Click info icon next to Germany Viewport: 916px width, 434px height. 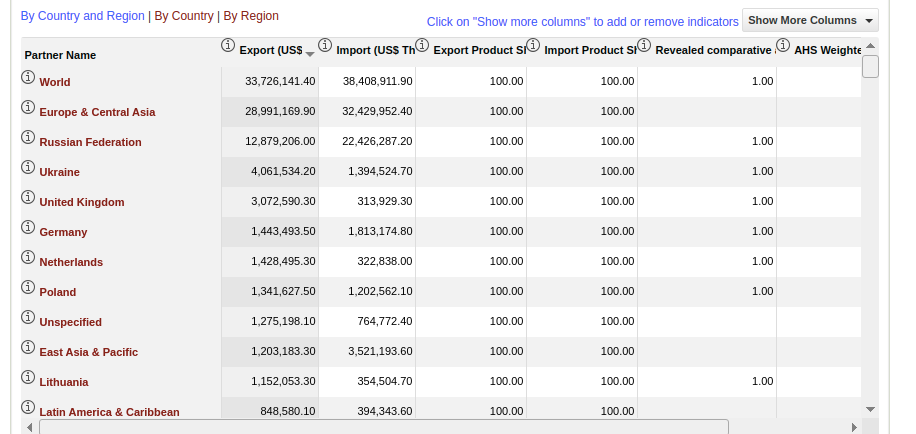click(28, 228)
